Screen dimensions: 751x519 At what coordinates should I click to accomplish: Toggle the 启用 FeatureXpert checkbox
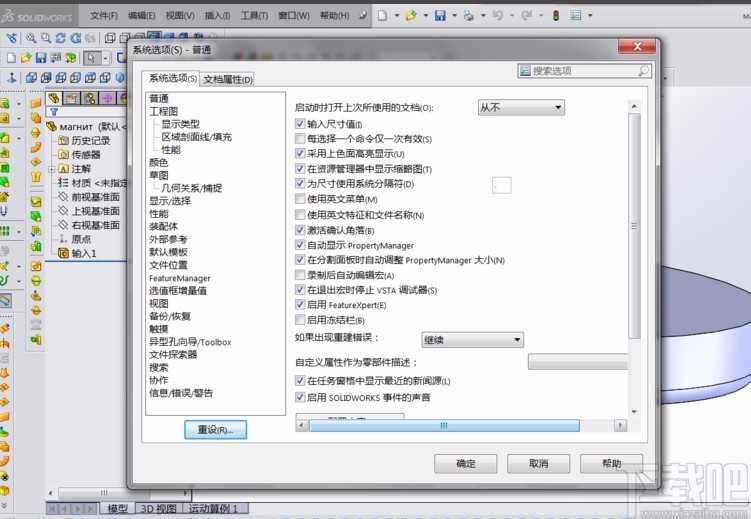300,305
